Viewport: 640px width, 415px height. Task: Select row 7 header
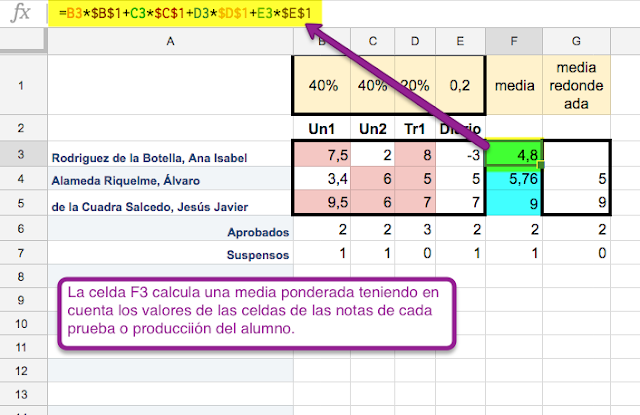click(23, 254)
